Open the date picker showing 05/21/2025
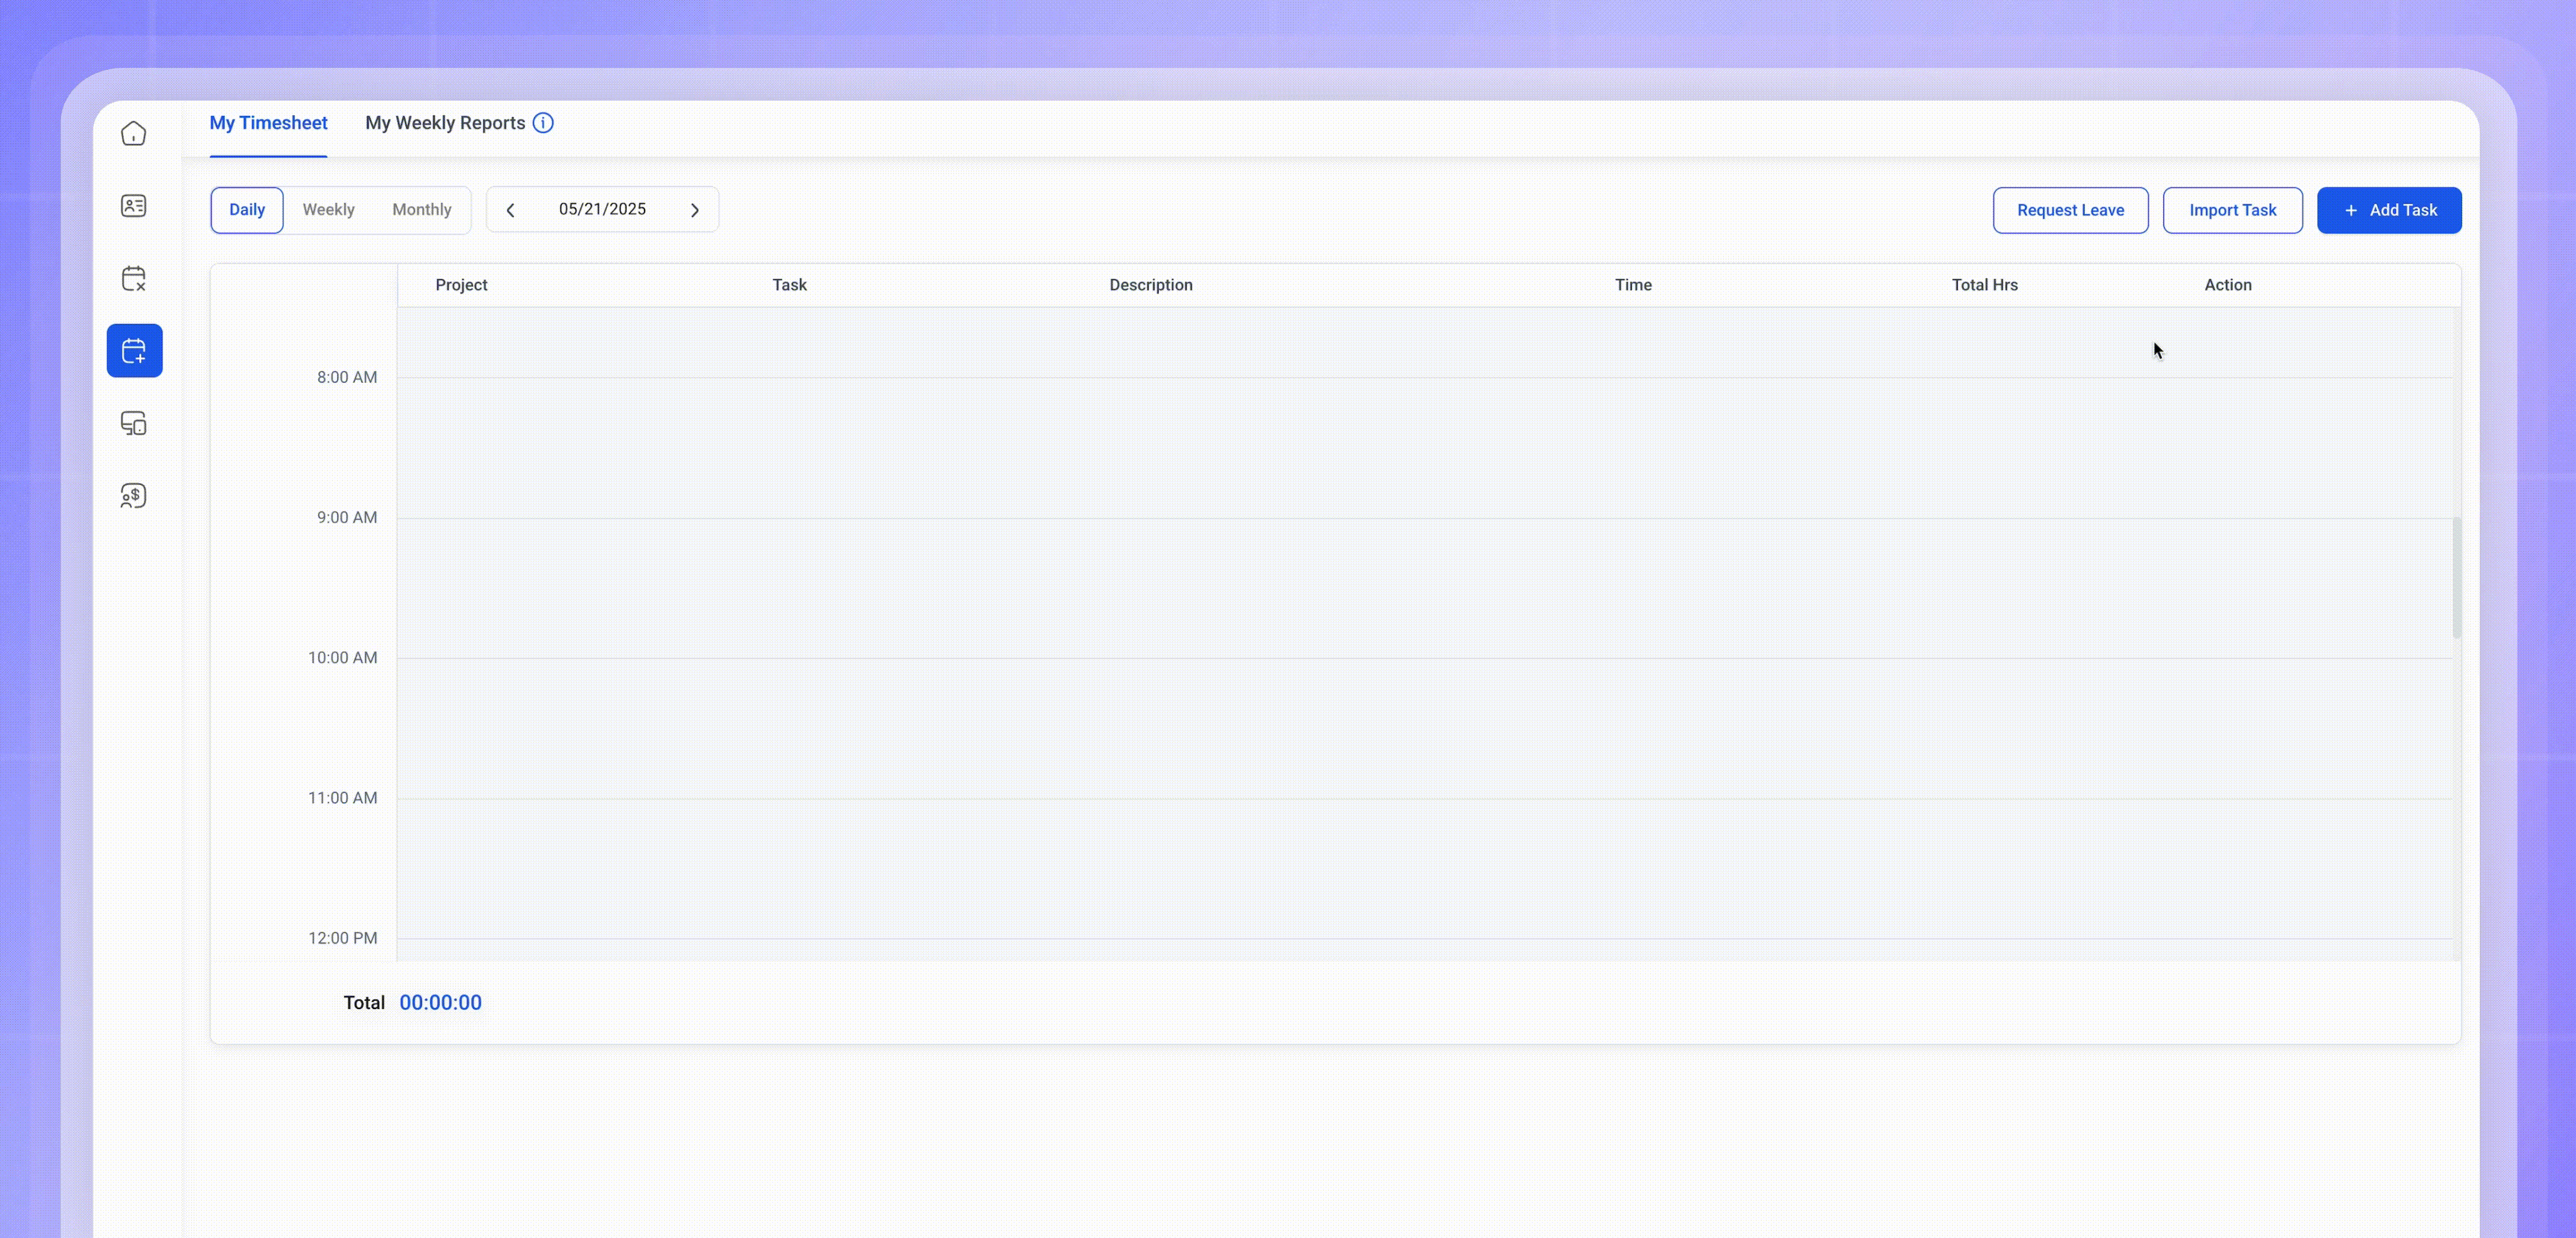This screenshot has width=2576, height=1238. [602, 209]
